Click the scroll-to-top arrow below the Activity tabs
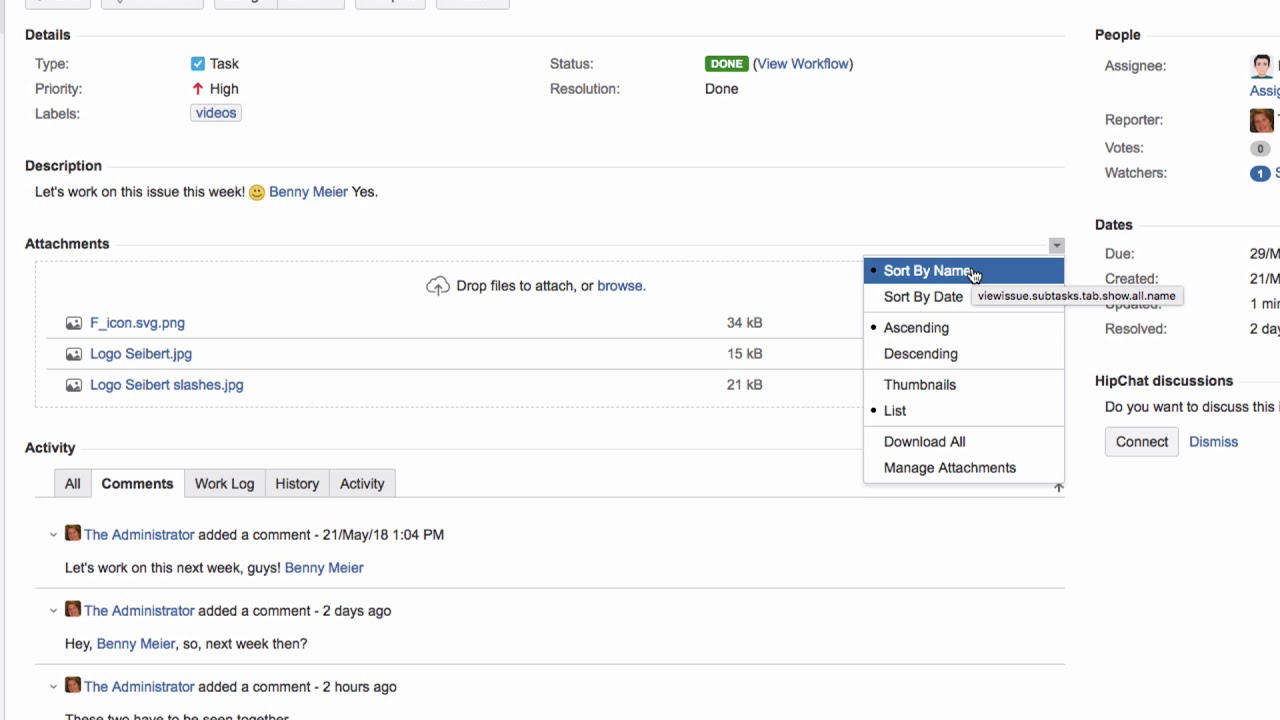1280x720 pixels. 1058,487
